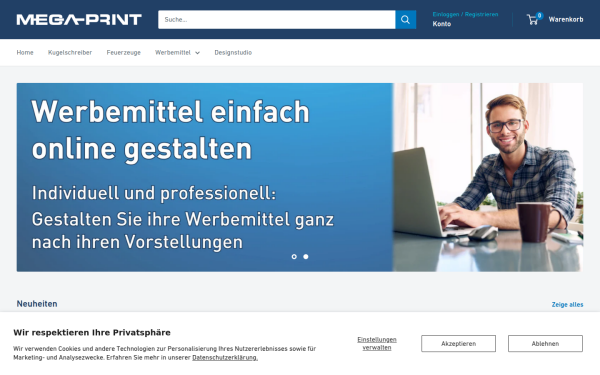Open Kugelschreiber category
The image size is (600, 375).
click(x=70, y=52)
